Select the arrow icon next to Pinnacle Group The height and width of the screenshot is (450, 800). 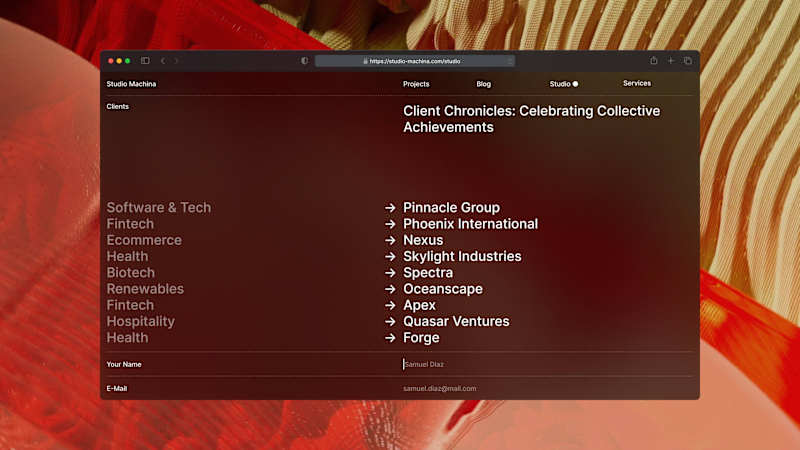point(390,208)
